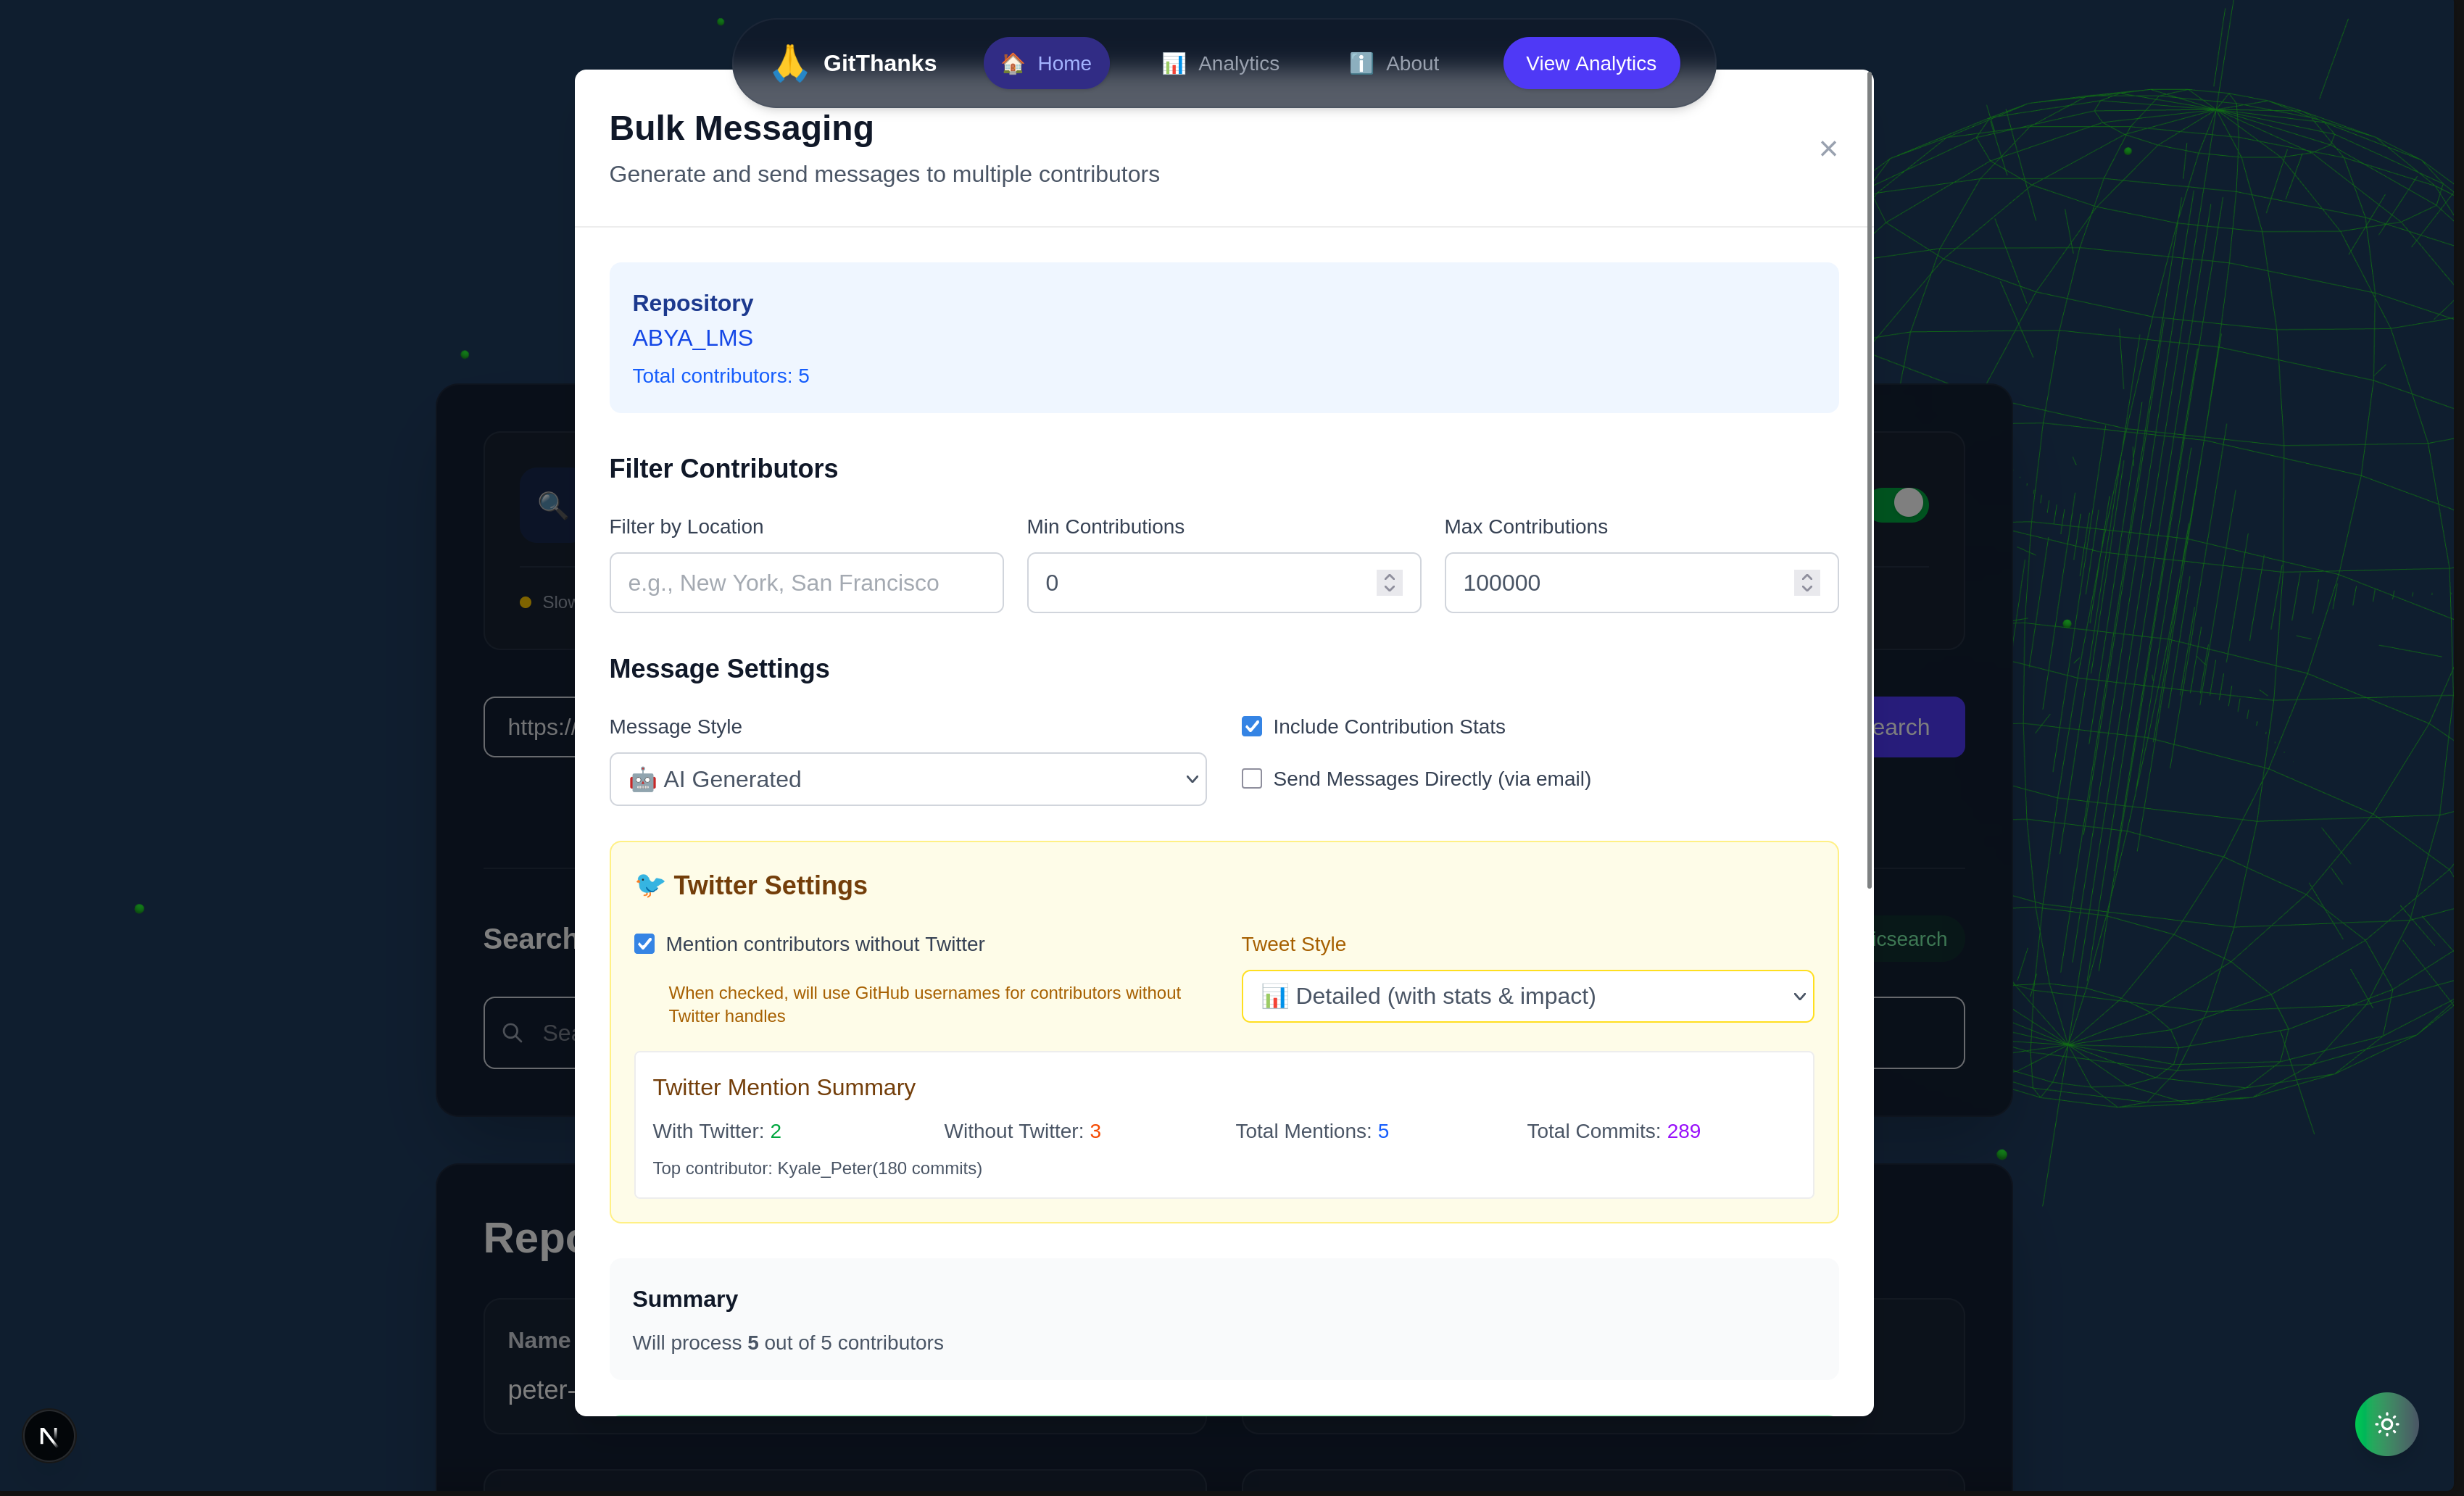The image size is (2464, 1496).
Task: Uncheck Include Contribution Stats
Action: click(1252, 727)
